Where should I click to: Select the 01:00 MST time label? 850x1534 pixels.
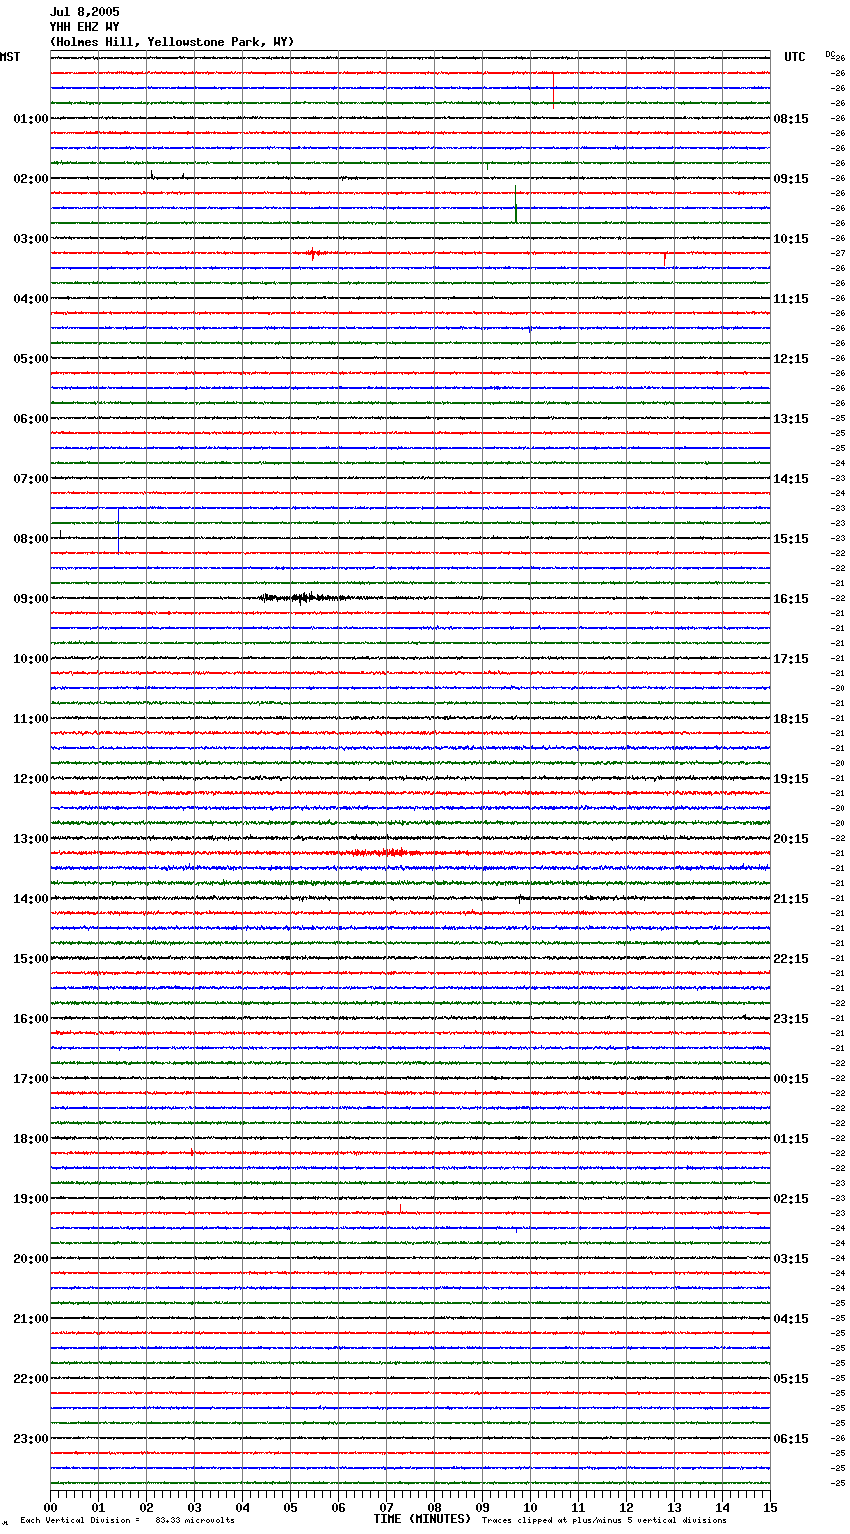31,119
